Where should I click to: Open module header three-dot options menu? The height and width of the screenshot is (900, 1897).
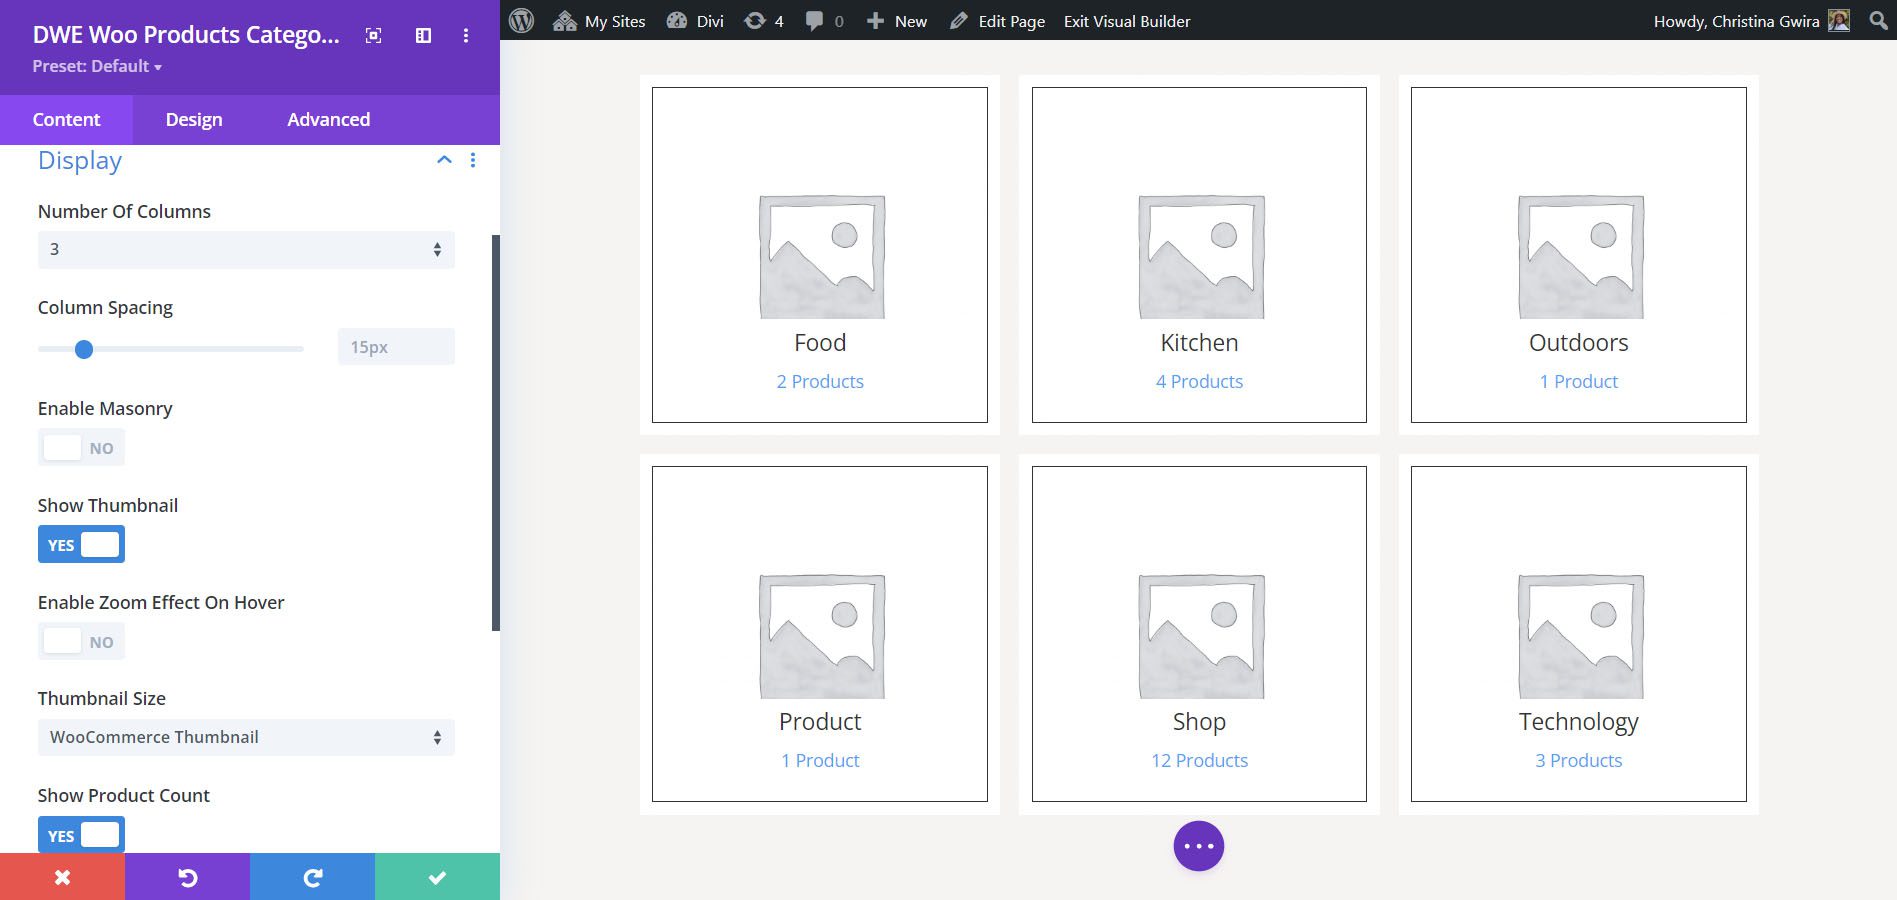[x=466, y=36]
